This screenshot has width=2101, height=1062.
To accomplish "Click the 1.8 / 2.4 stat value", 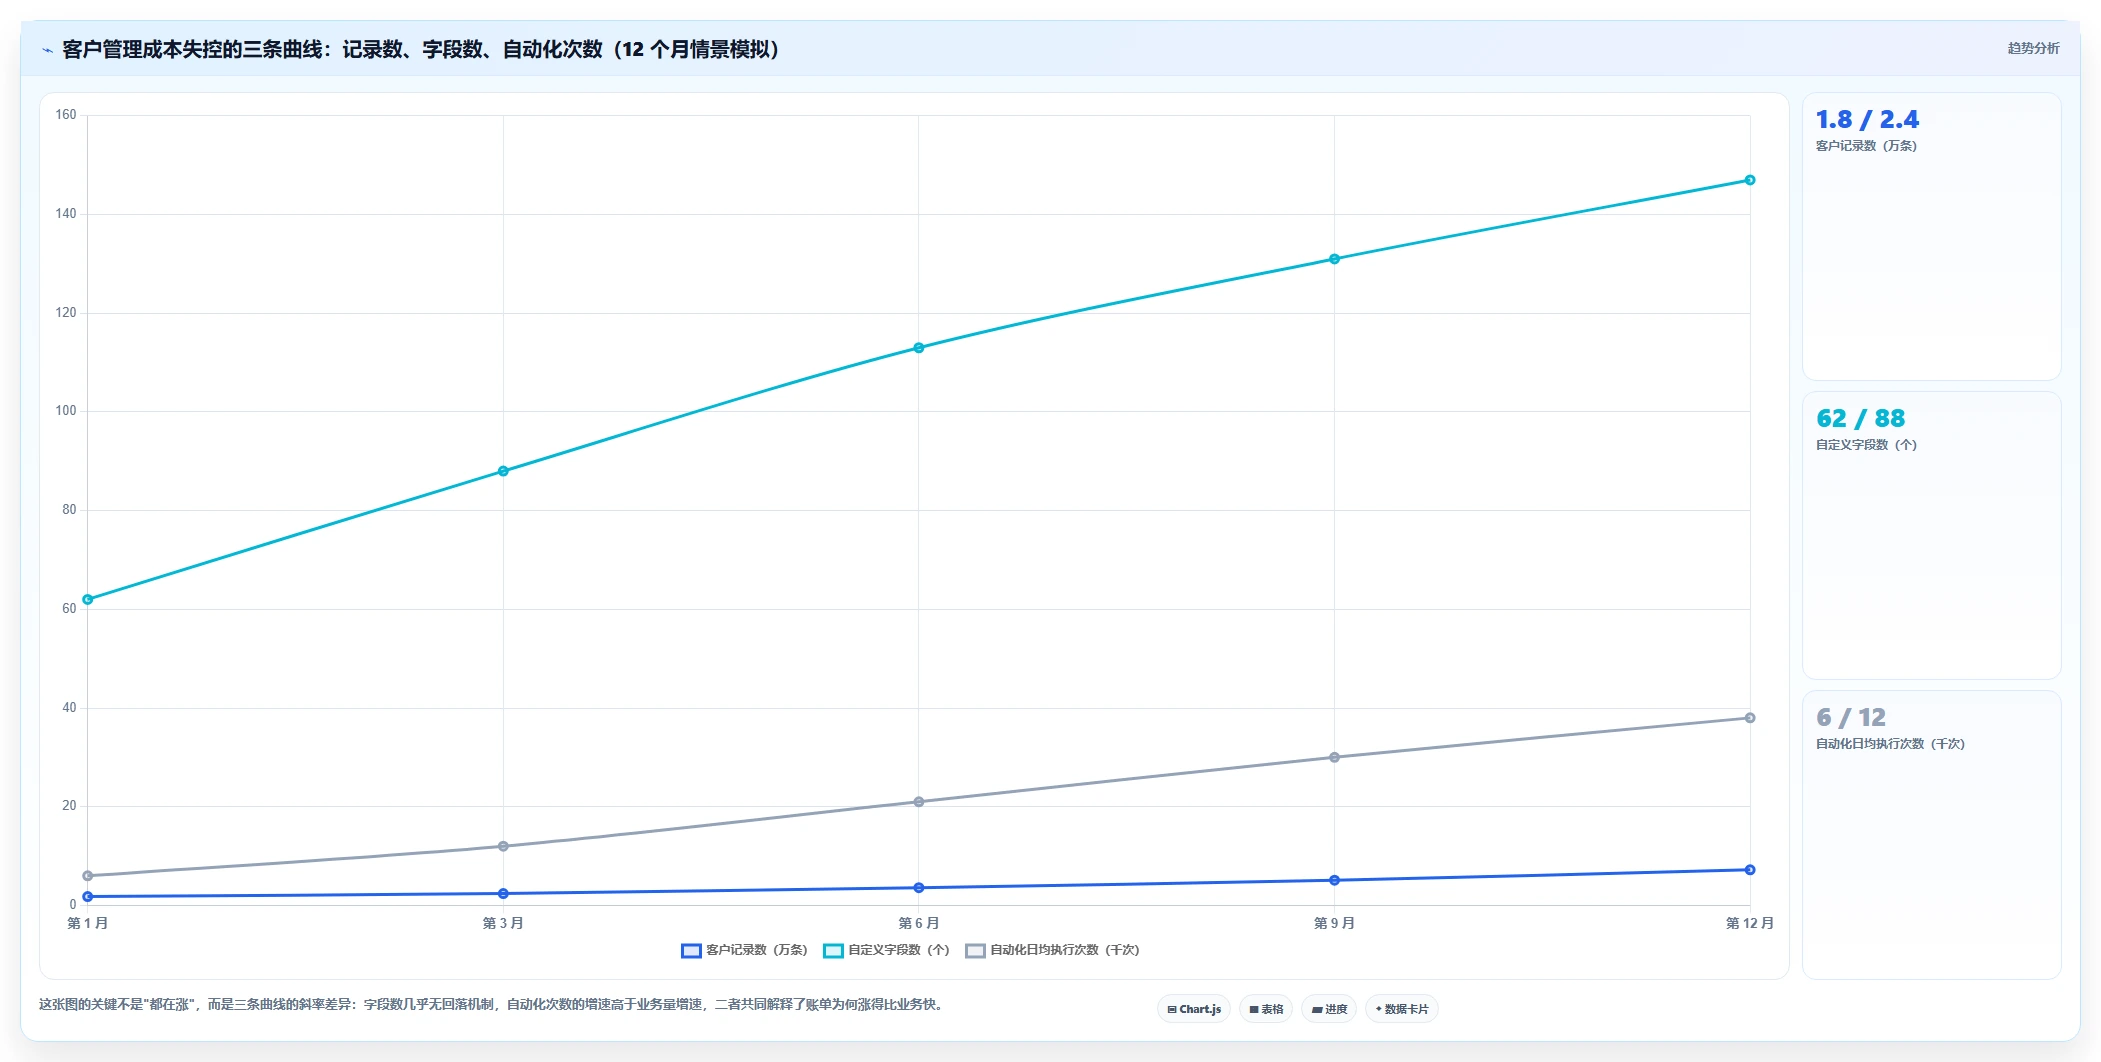I will pos(1867,120).
